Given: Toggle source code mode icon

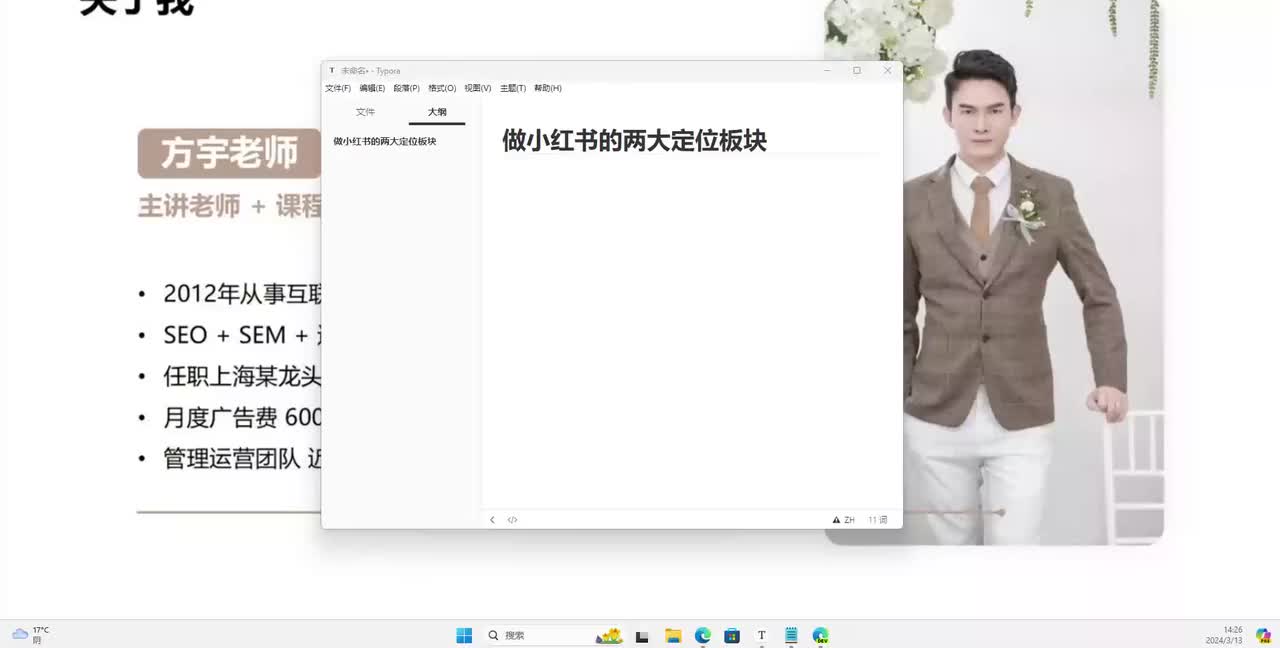Looking at the screenshot, I should point(512,520).
